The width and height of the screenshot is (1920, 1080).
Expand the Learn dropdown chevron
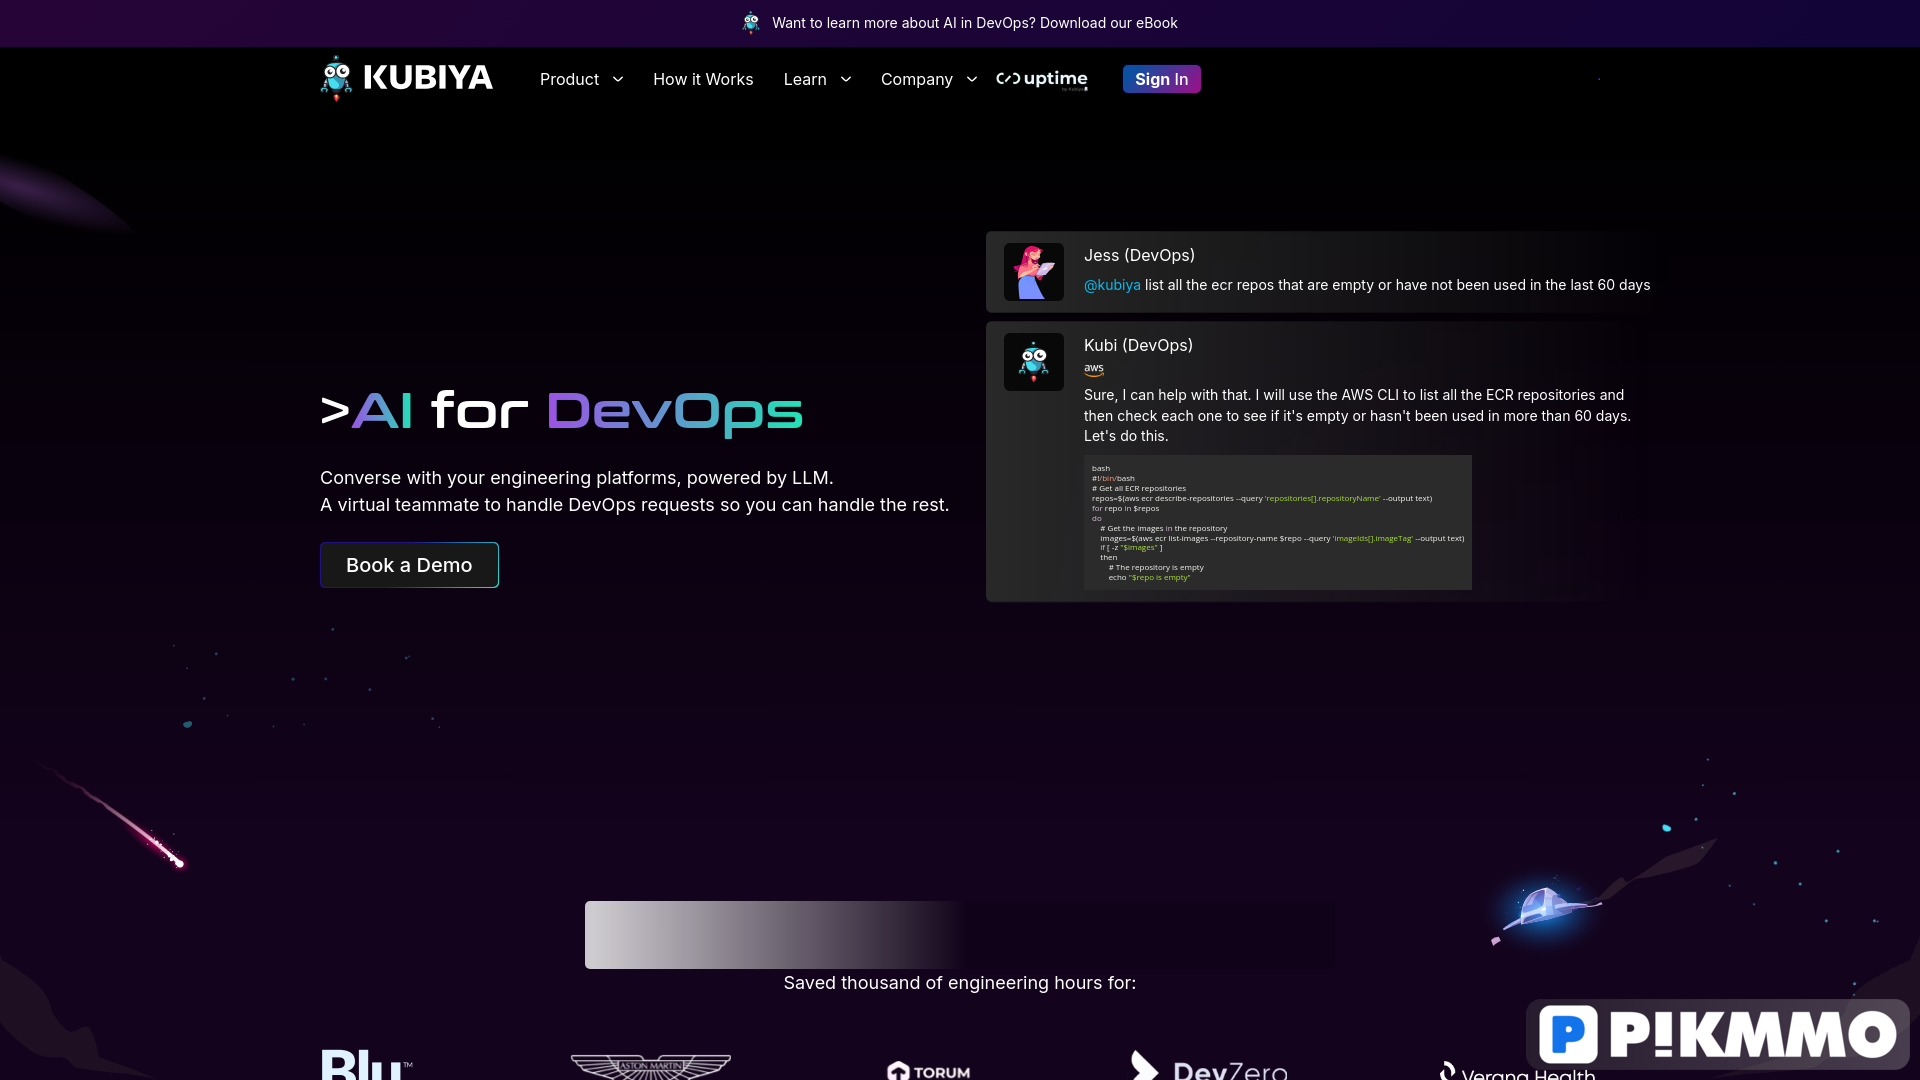[x=846, y=79]
